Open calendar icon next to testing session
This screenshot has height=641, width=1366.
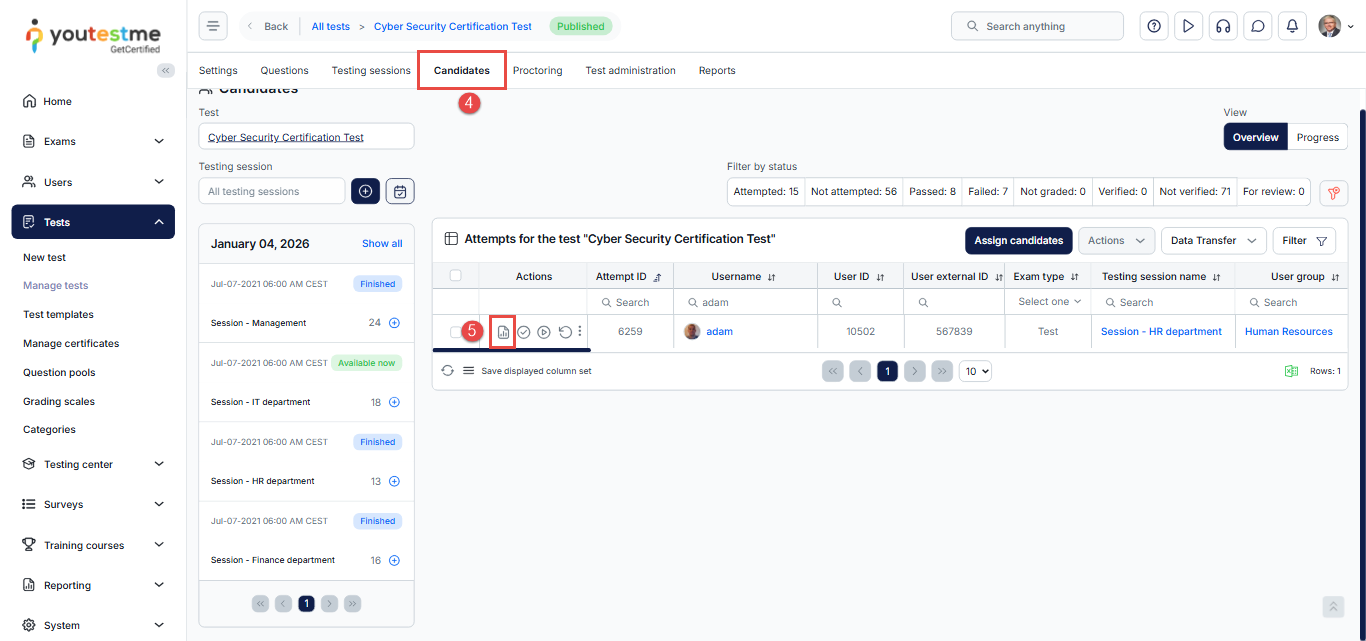coord(400,191)
